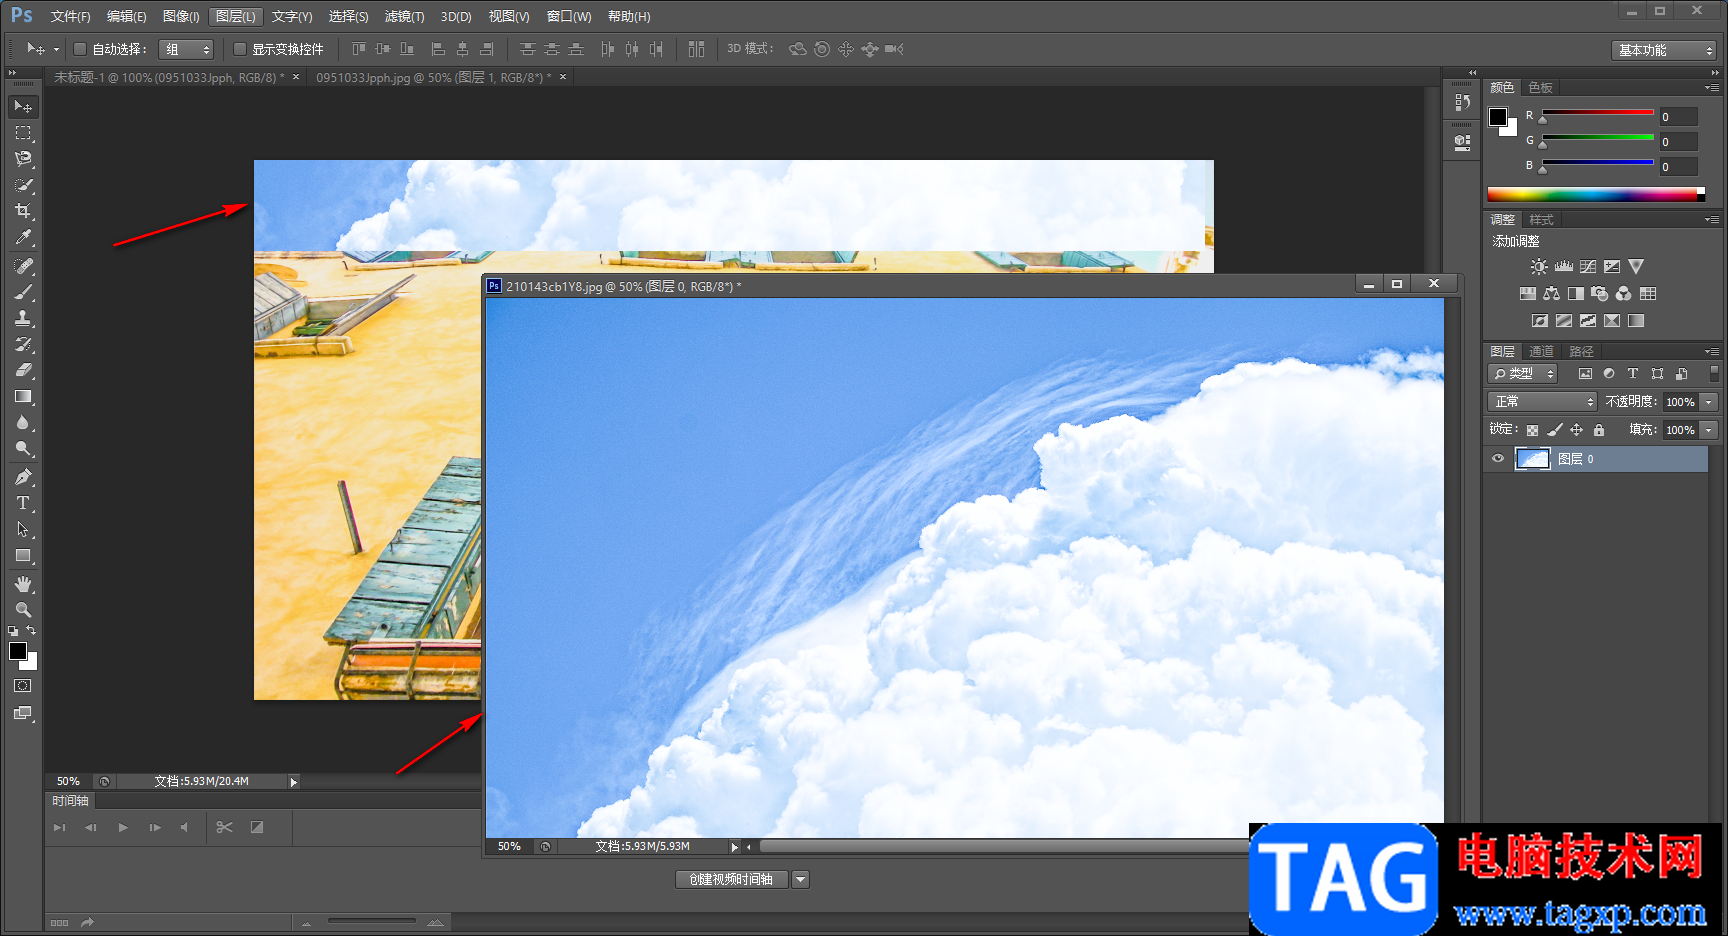Close the 0951033Jpph.jpg document tab
1728x936 pixels.
[x=563, y=77]
